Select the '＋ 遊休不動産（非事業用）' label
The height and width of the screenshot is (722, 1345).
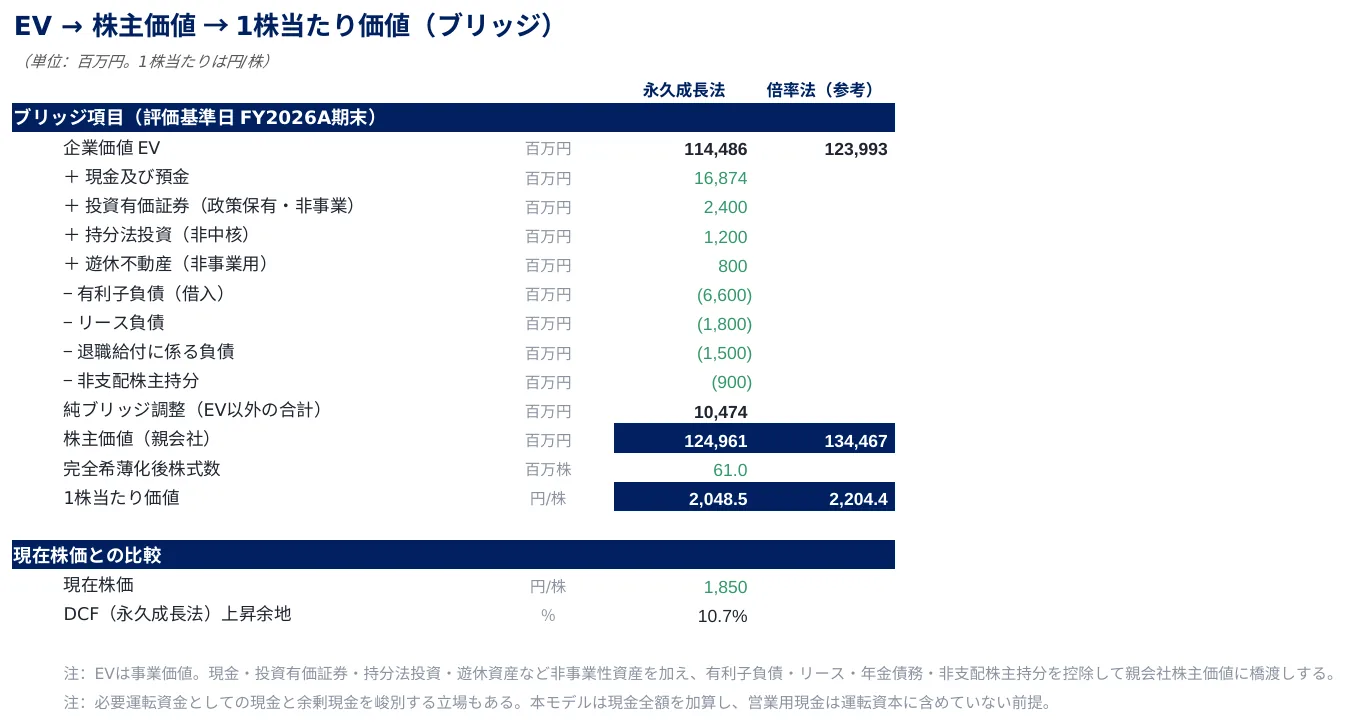(165, 264)
